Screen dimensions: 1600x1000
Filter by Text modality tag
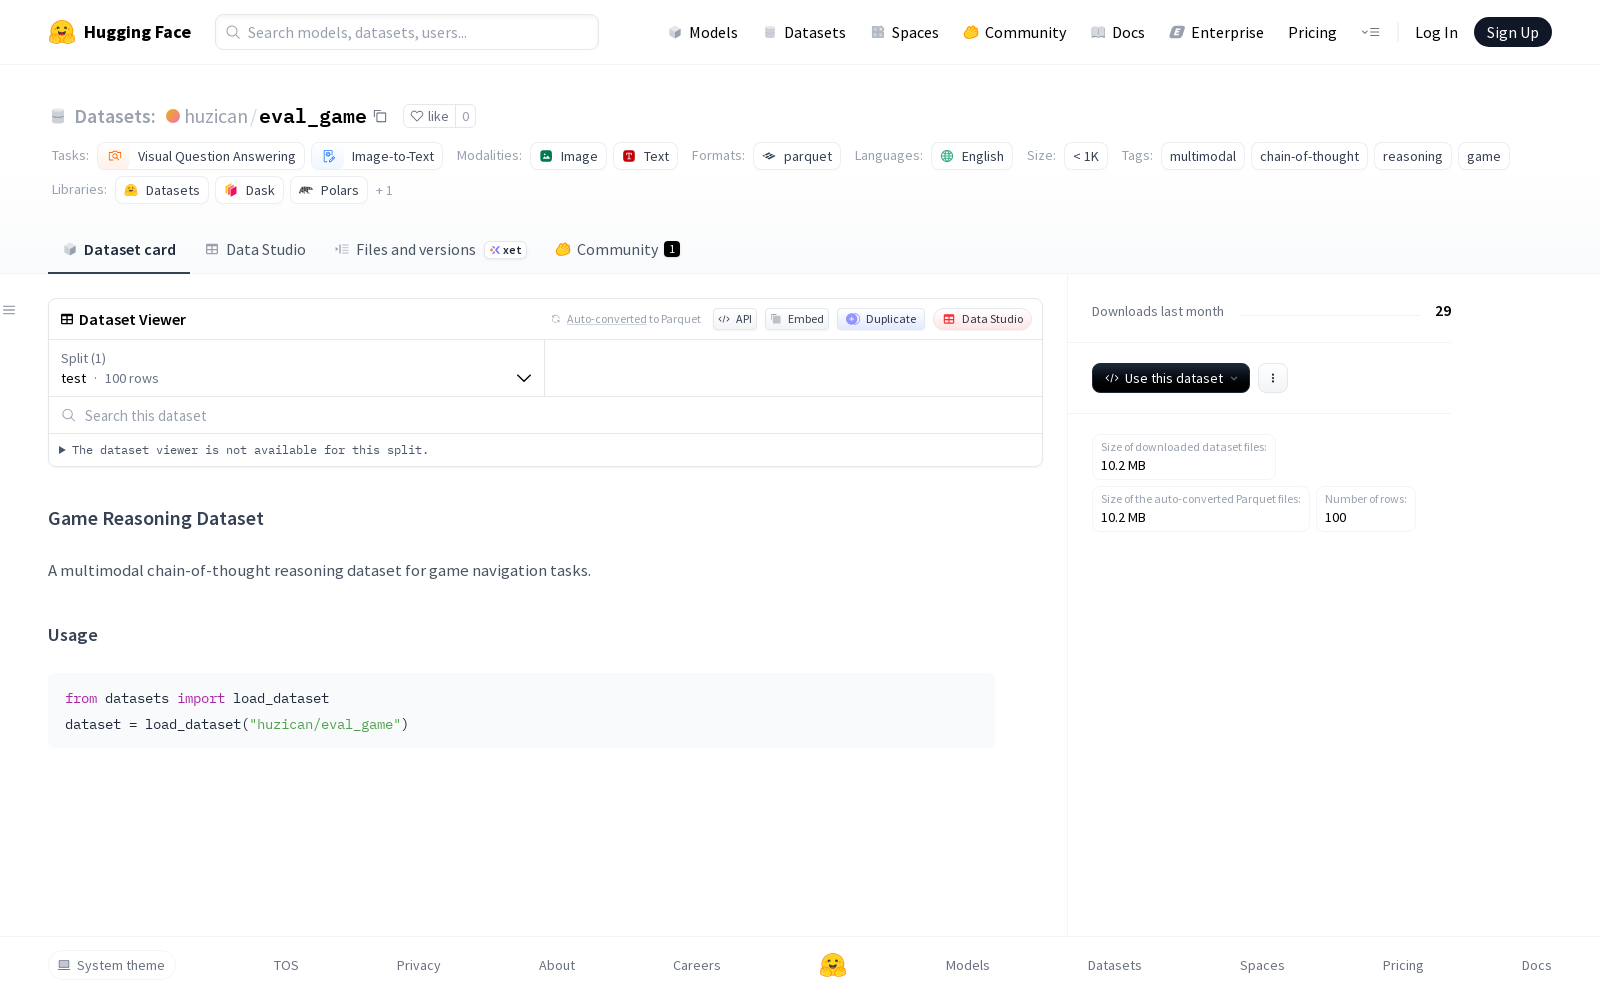645,156
